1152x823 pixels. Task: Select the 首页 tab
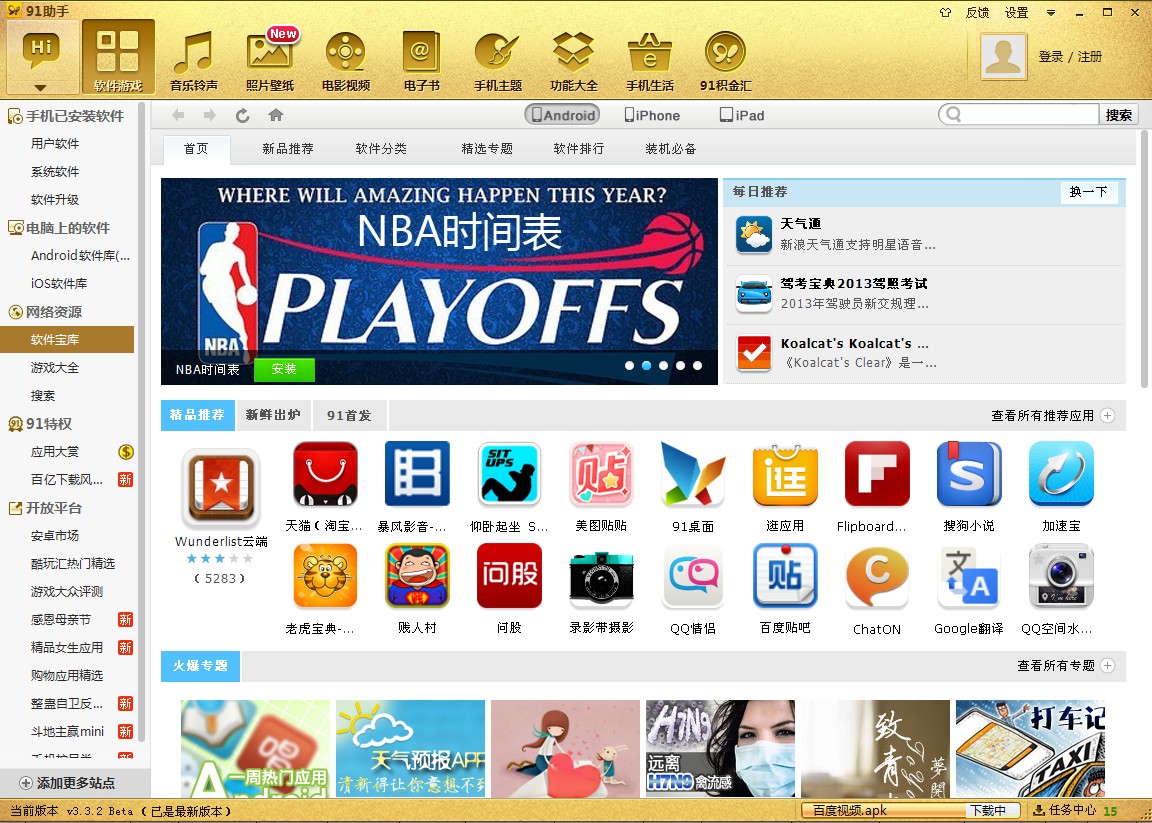click(x=196, y=149)
